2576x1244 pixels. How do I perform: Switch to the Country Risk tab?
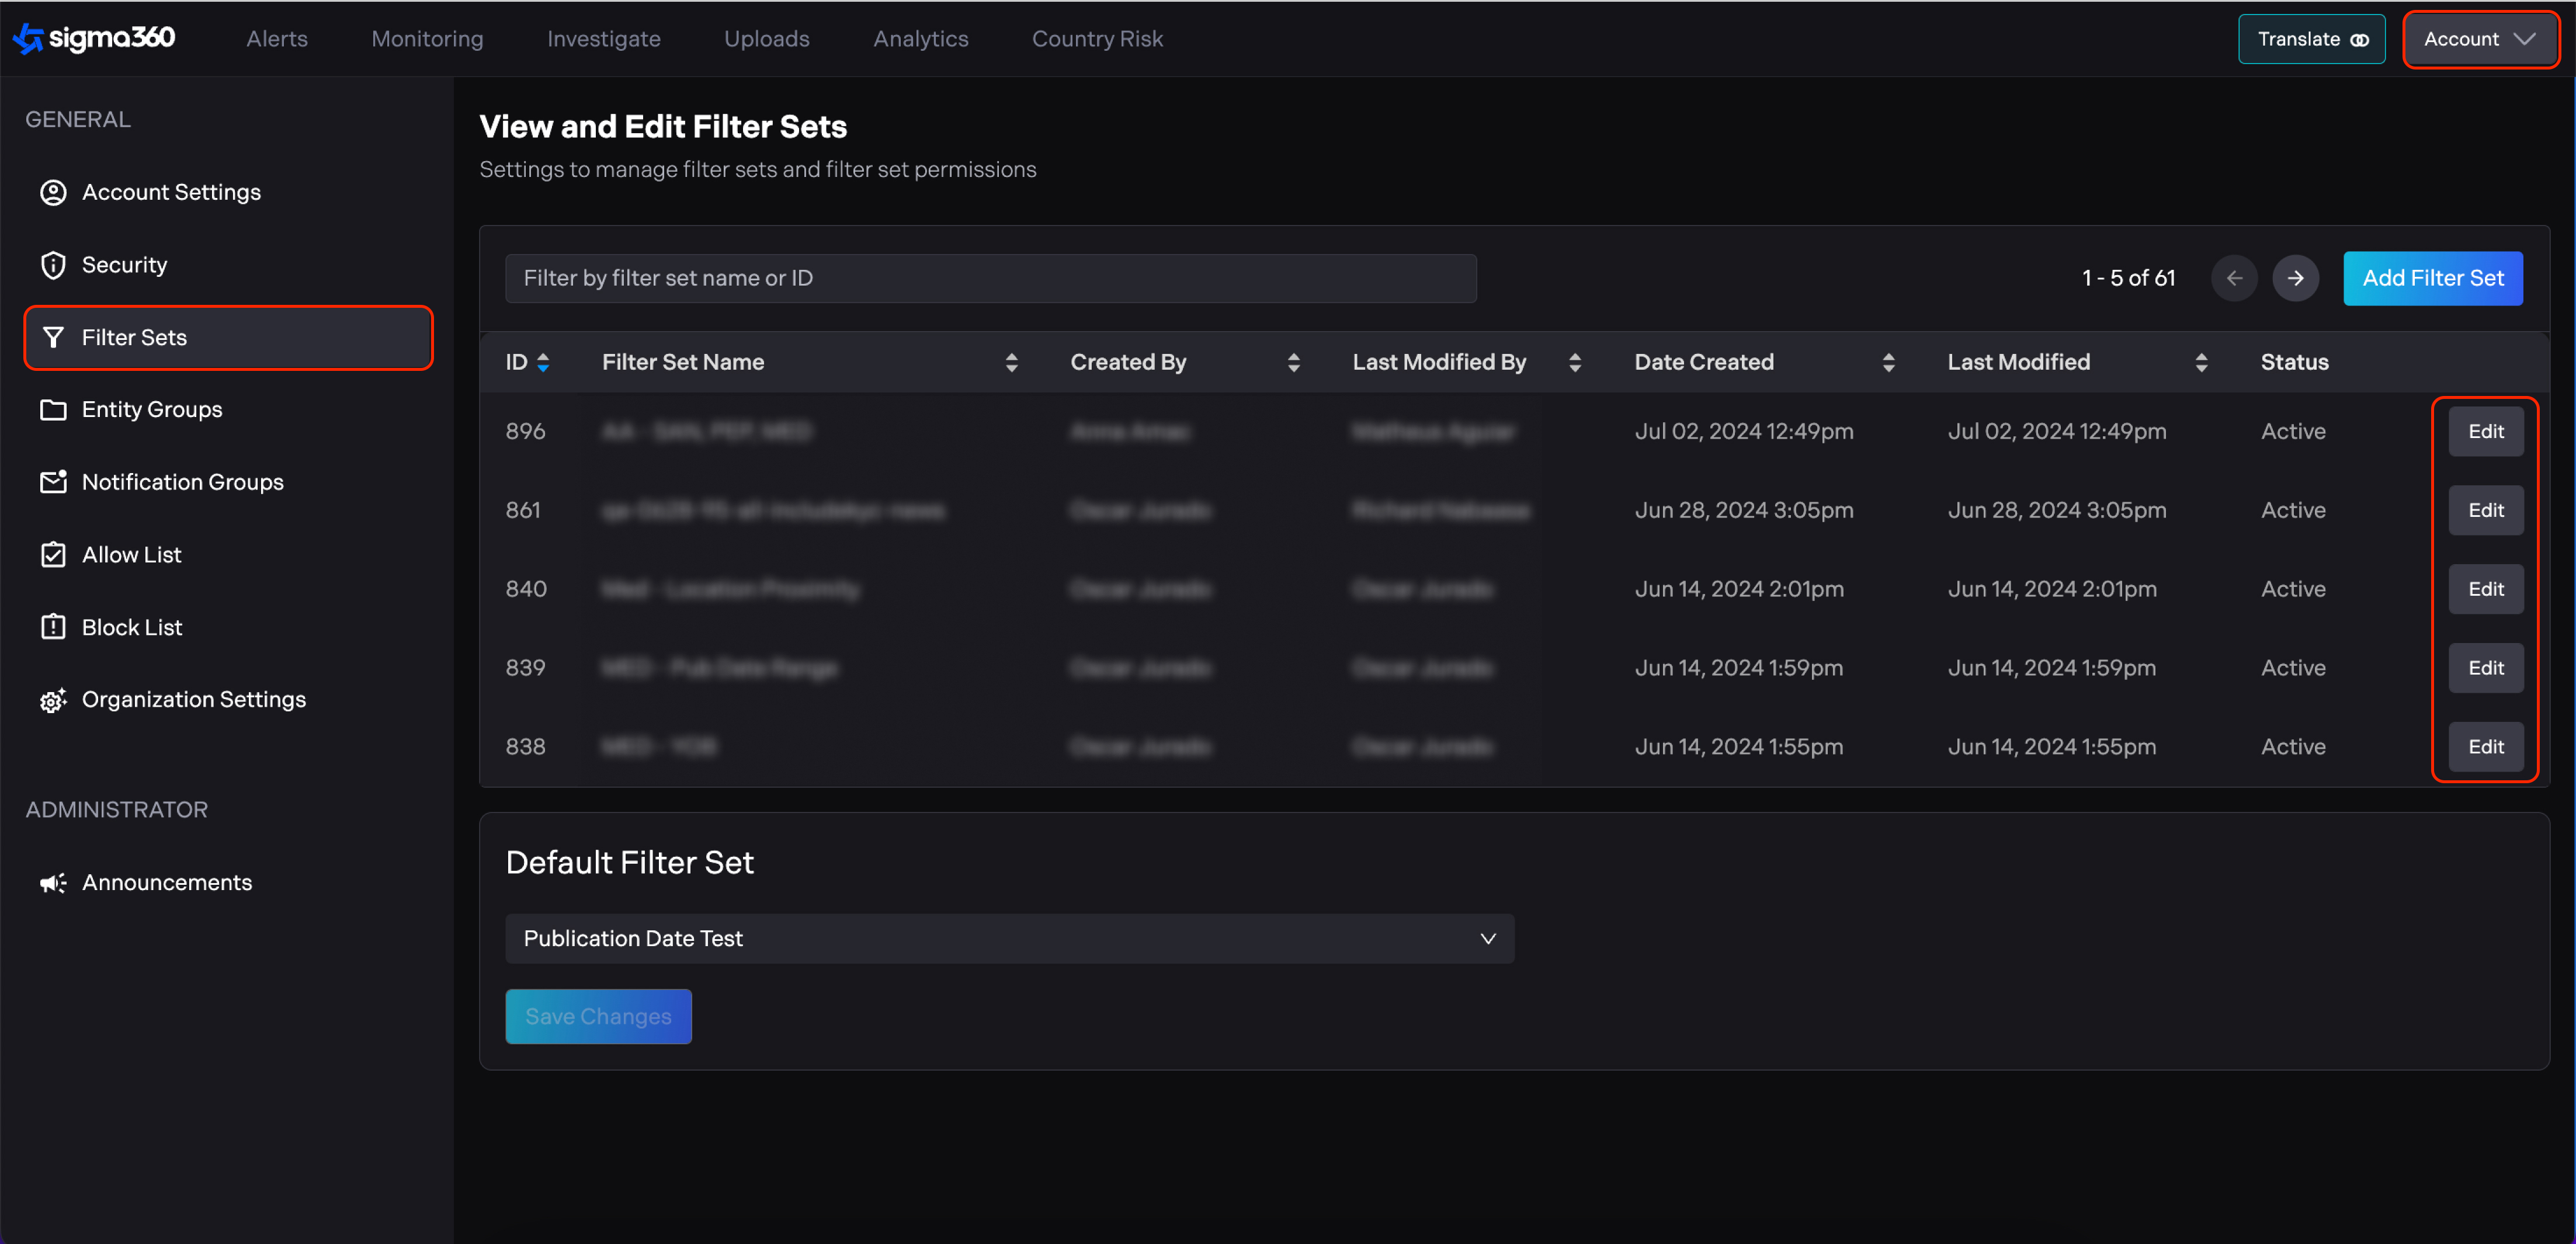[1097, 39]
